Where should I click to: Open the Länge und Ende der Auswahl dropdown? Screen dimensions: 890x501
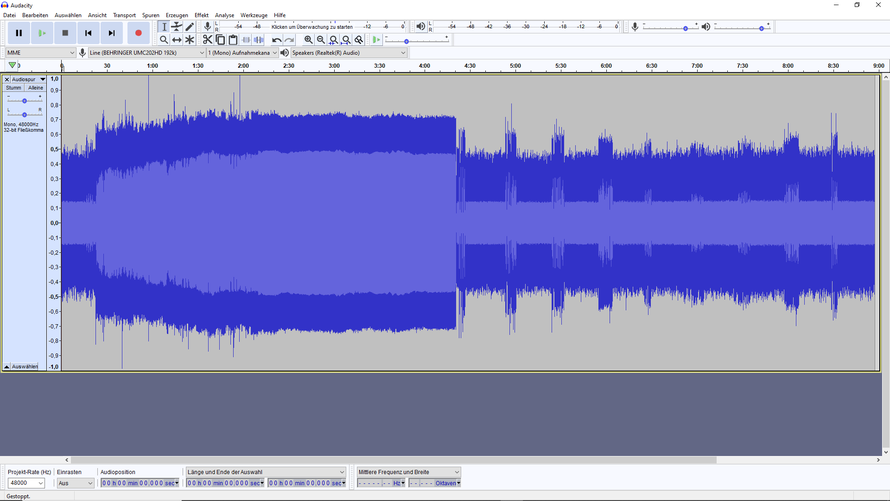pyautogui.click(x=266, y=472)
